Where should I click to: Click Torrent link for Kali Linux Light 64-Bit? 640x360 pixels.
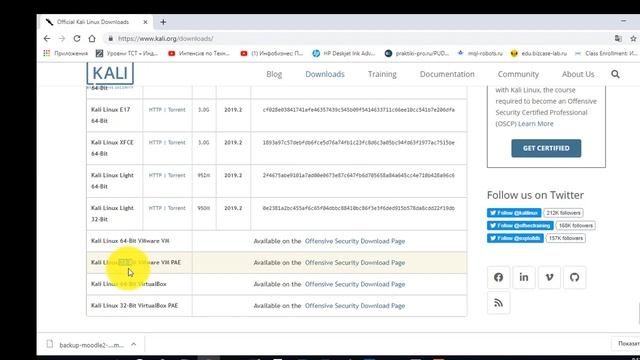click(177, 175)
